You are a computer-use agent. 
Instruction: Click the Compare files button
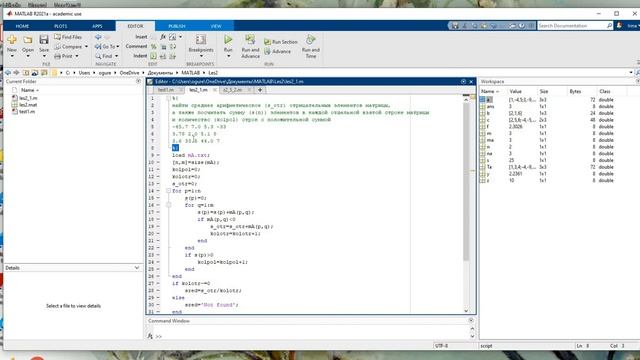[69, 47]
